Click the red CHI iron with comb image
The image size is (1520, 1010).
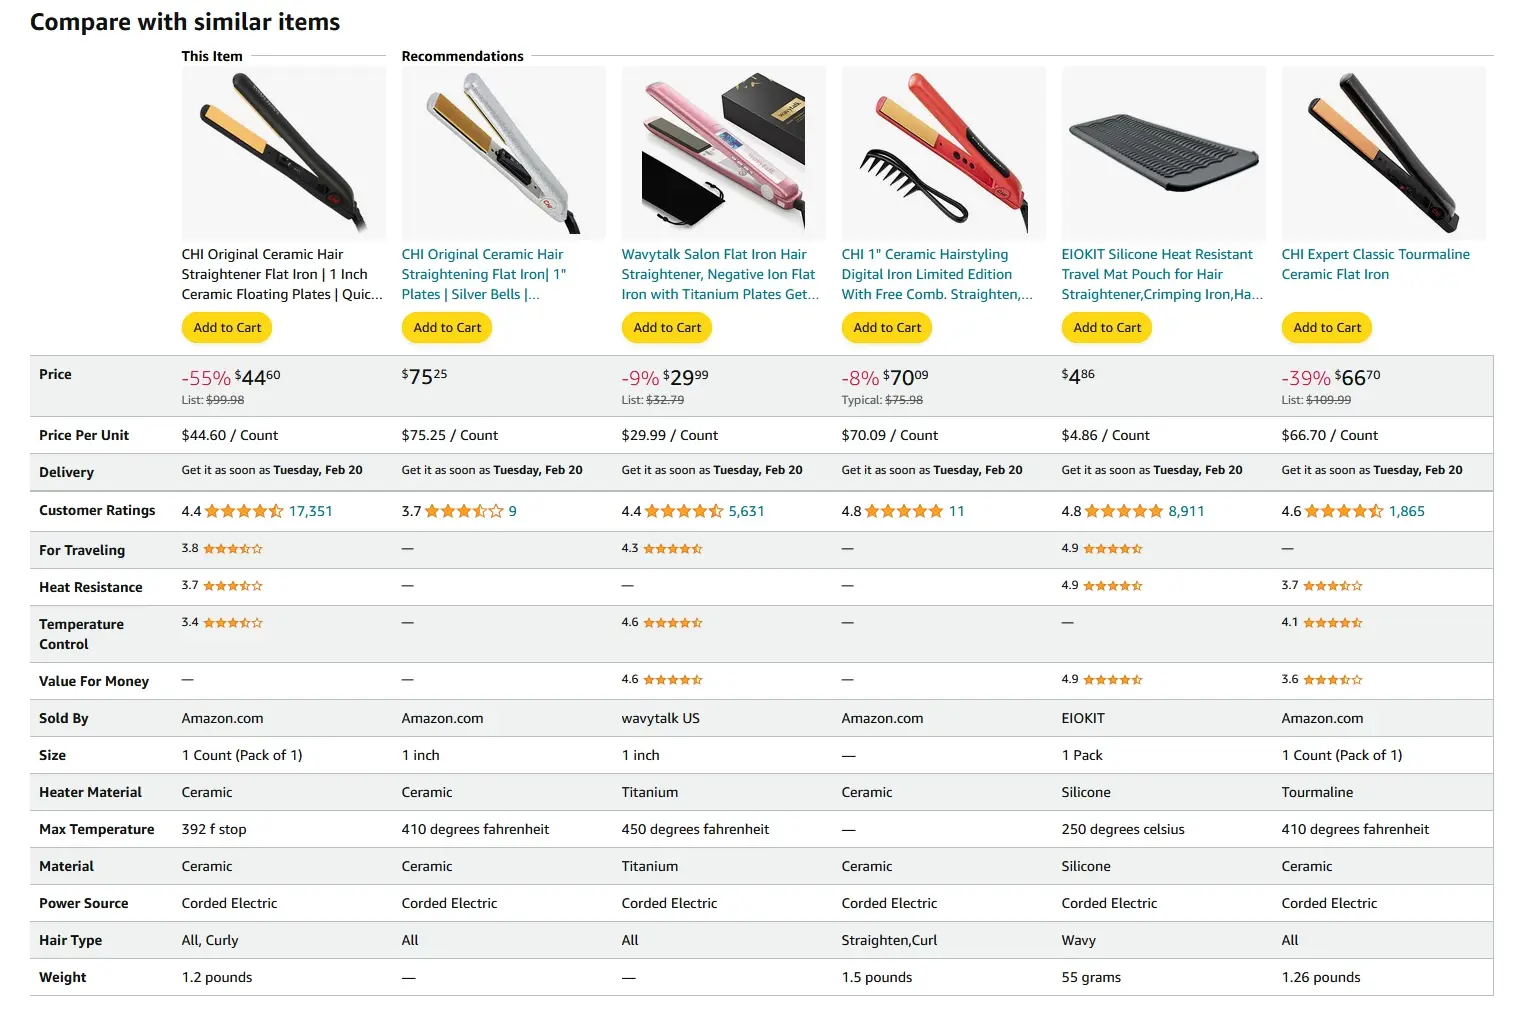[943, 152]
